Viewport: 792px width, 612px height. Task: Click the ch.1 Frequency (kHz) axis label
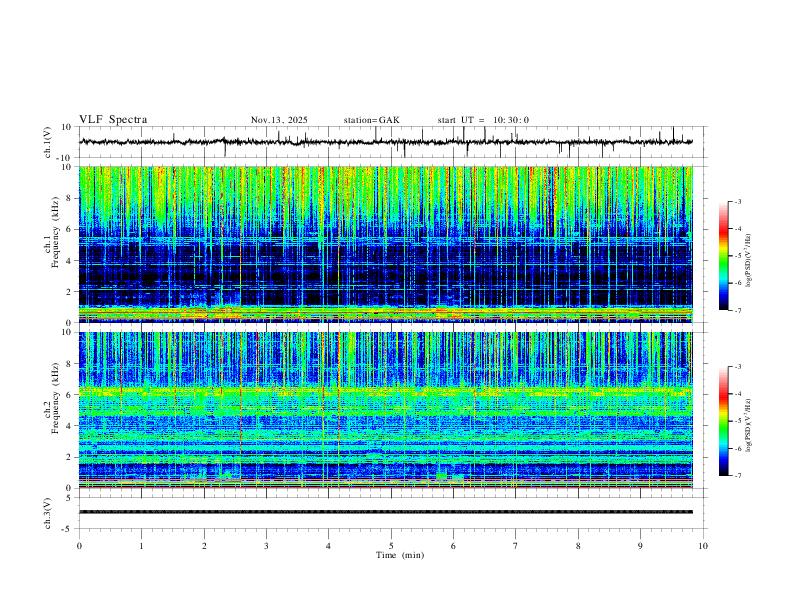pos(52,232)
